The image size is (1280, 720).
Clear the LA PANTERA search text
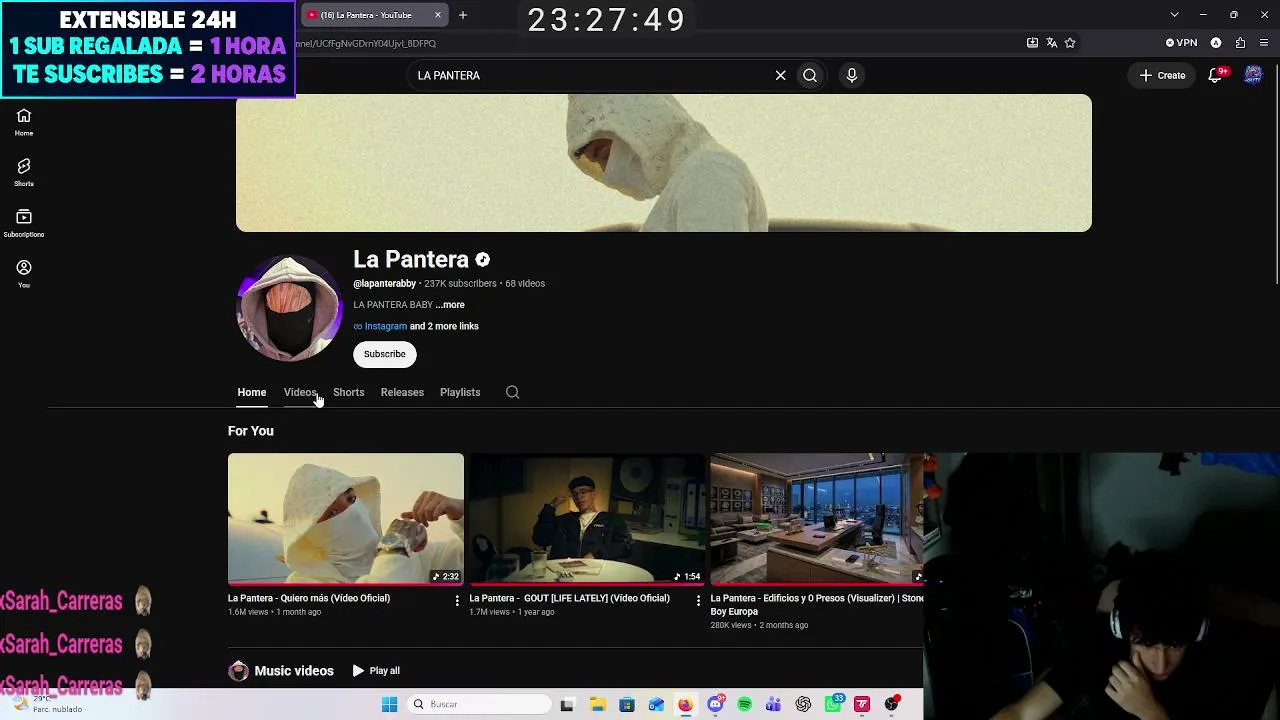780,75
